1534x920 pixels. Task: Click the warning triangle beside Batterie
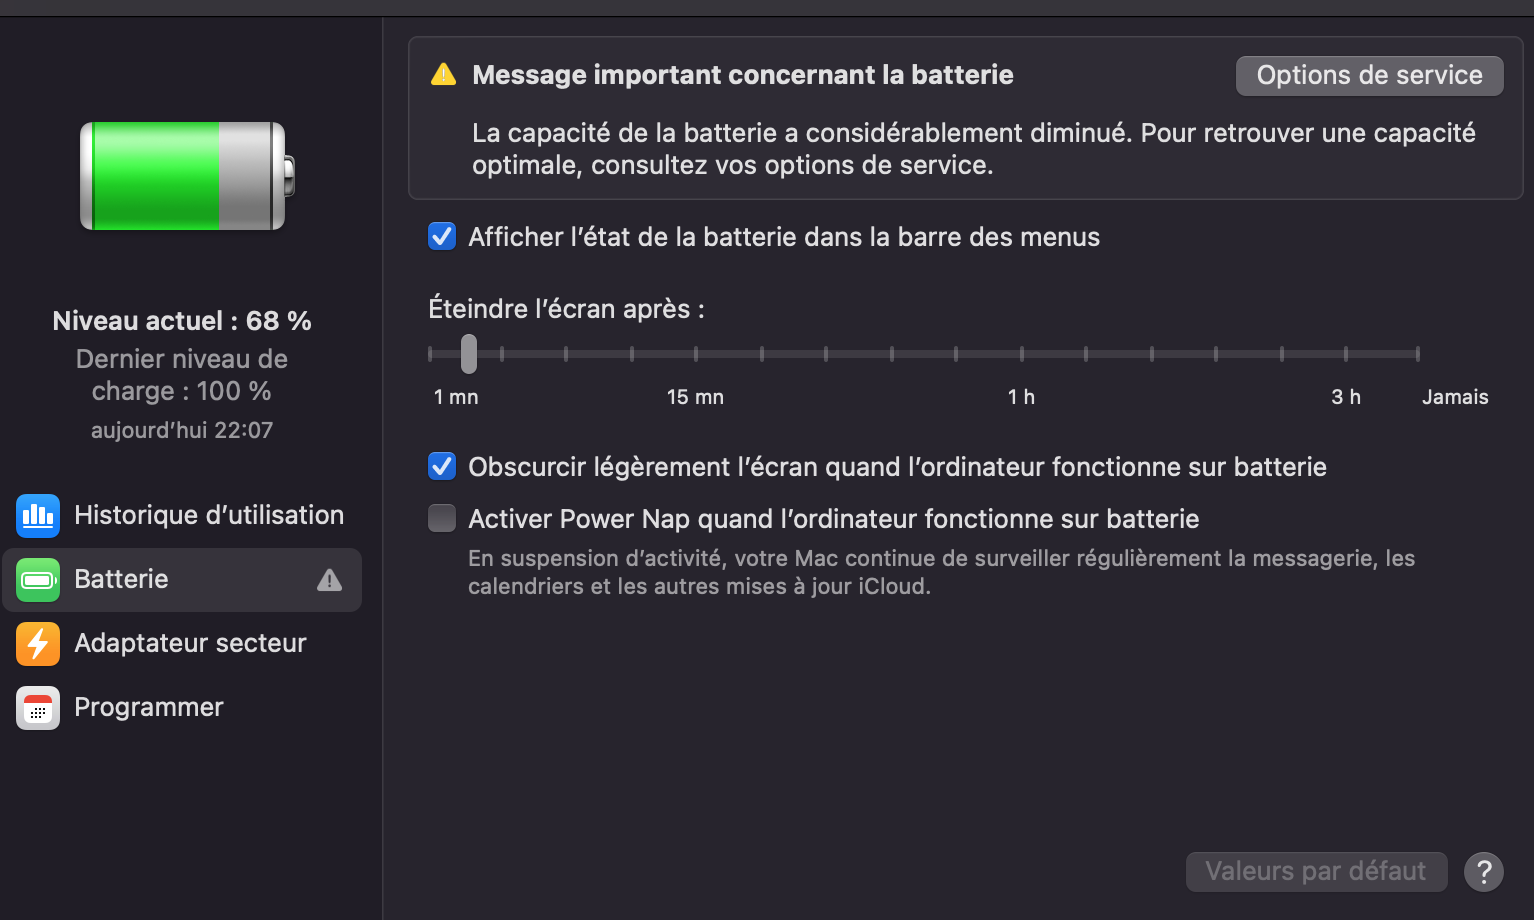click(x=329, y=580)
